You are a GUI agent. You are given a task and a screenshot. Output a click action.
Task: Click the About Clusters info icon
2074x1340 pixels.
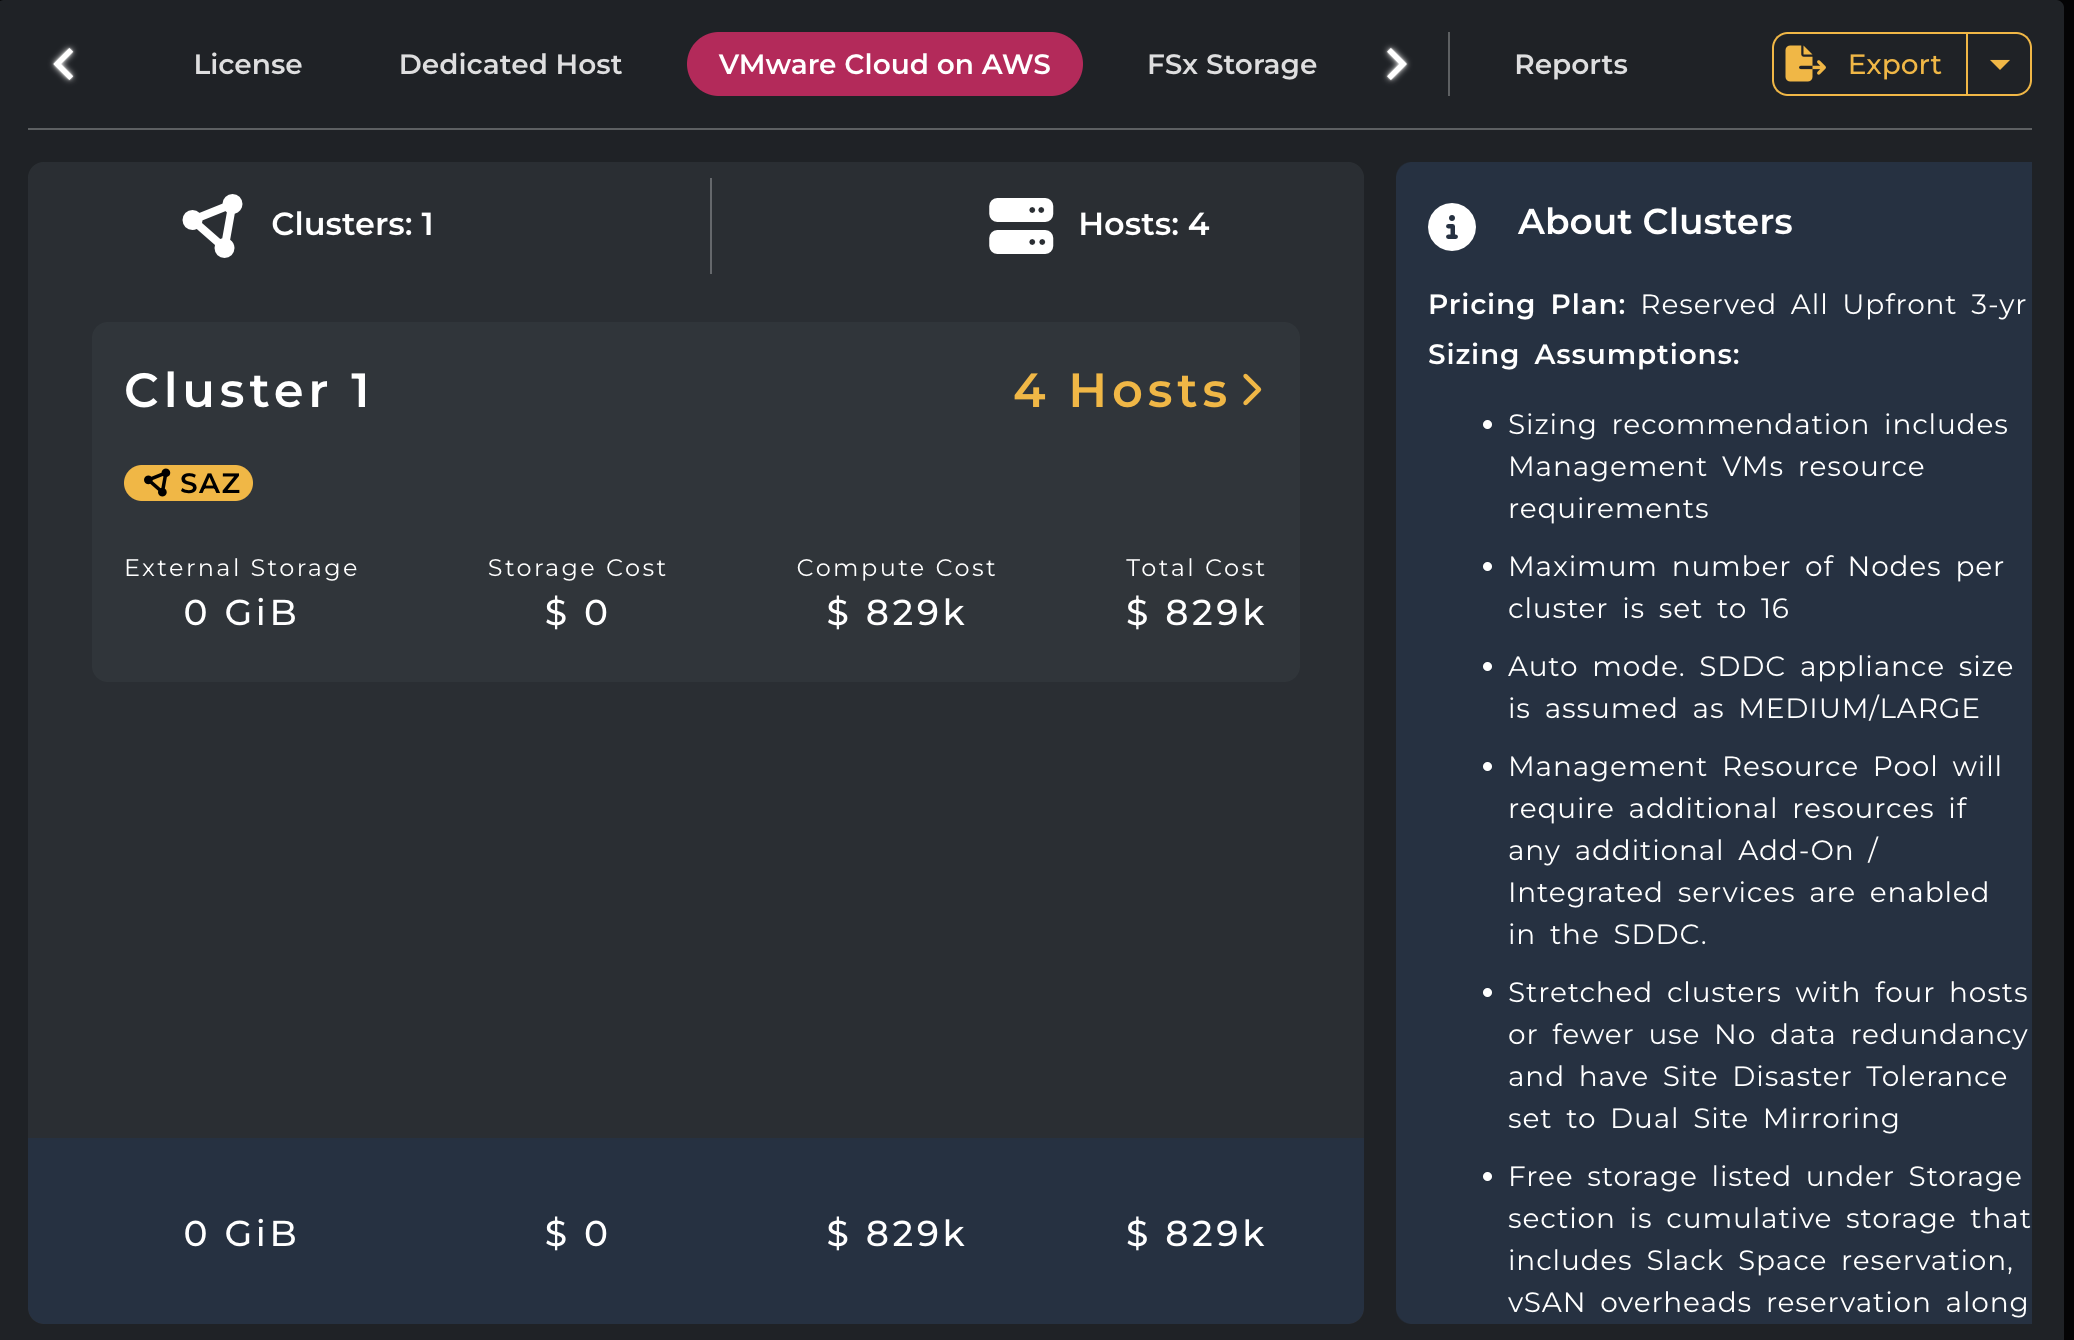(1452, 226)
